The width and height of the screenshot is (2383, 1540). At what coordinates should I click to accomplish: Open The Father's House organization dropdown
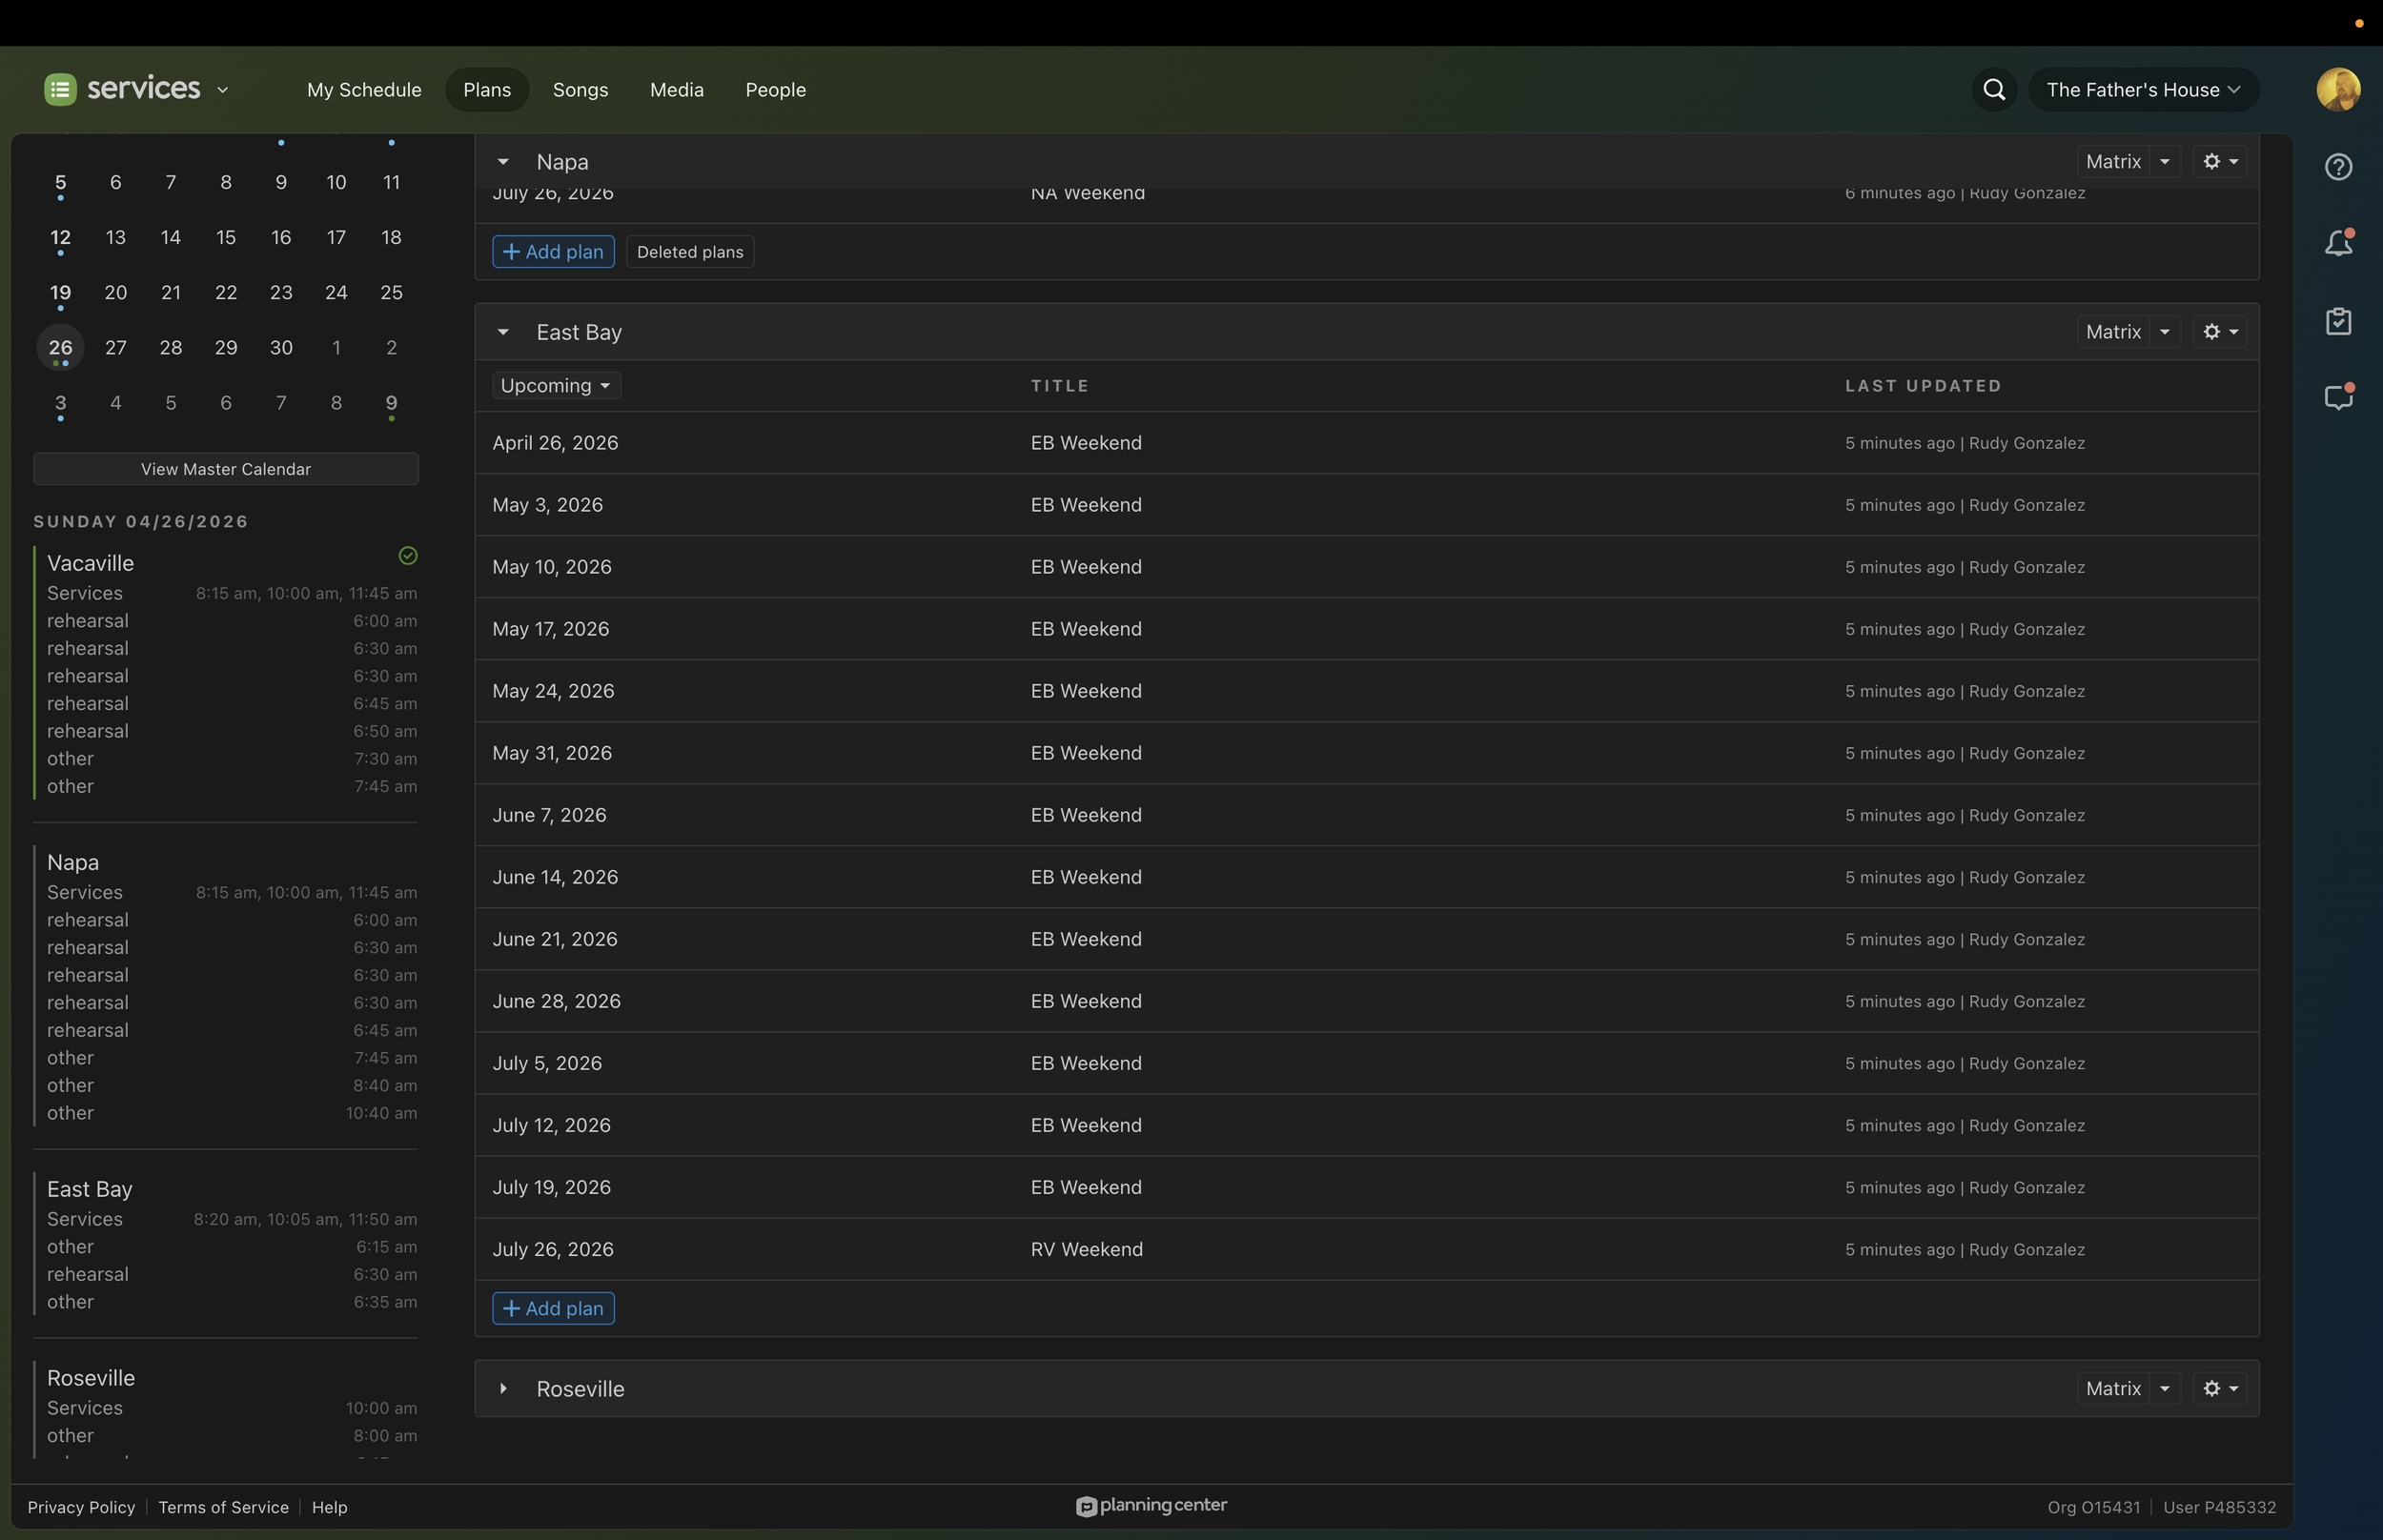pos(2143,90)
